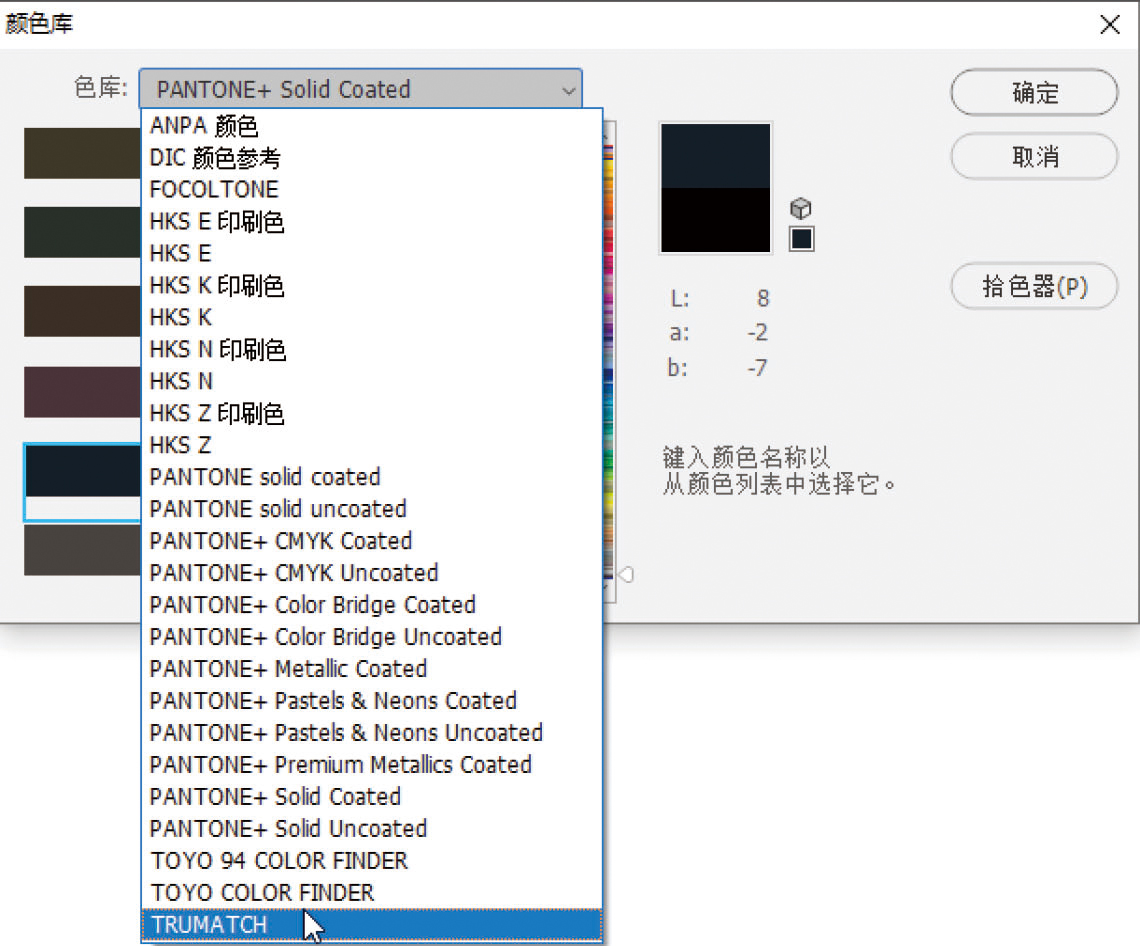Select HKS E 印刷色 library
Viewport: 1140px width, 946px height.
[x=372, y=222]
